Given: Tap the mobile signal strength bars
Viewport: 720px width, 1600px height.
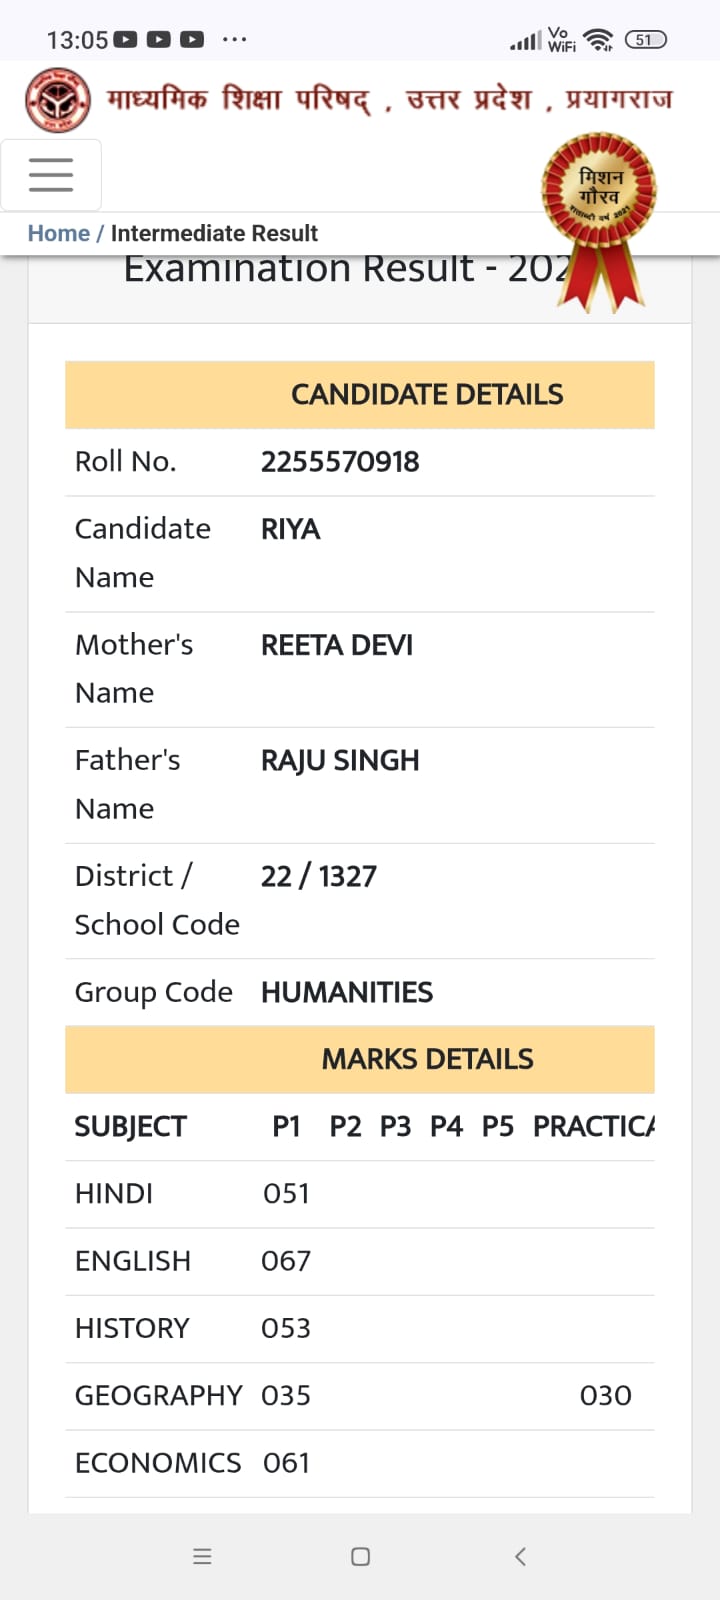Looking at the screenshot, I should (524, 40).
